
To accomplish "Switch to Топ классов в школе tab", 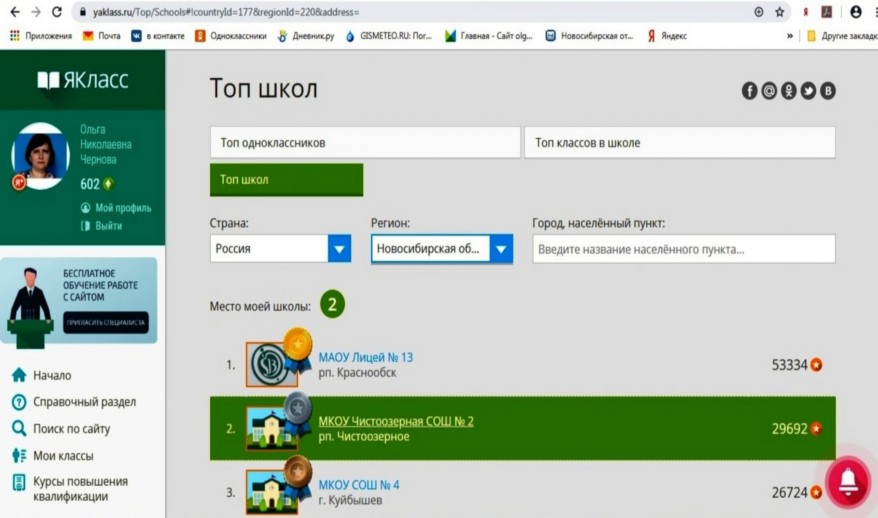I will [x=680, y=142].
